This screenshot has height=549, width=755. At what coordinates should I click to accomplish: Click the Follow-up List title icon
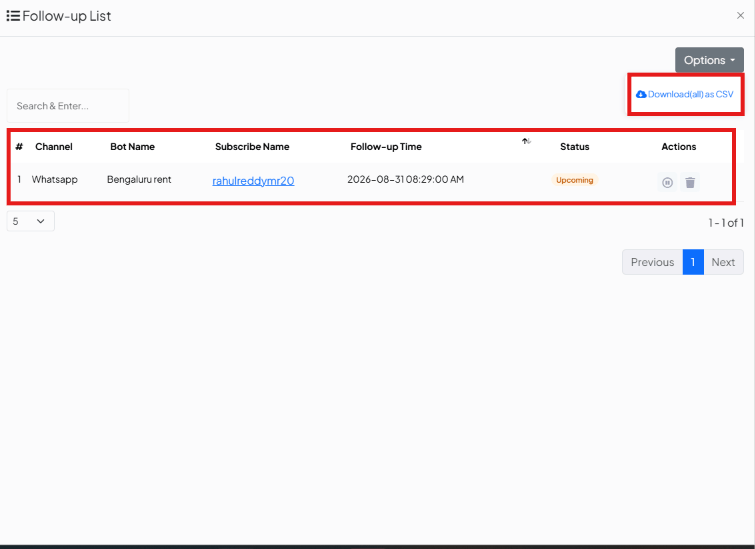pos(13,16)
